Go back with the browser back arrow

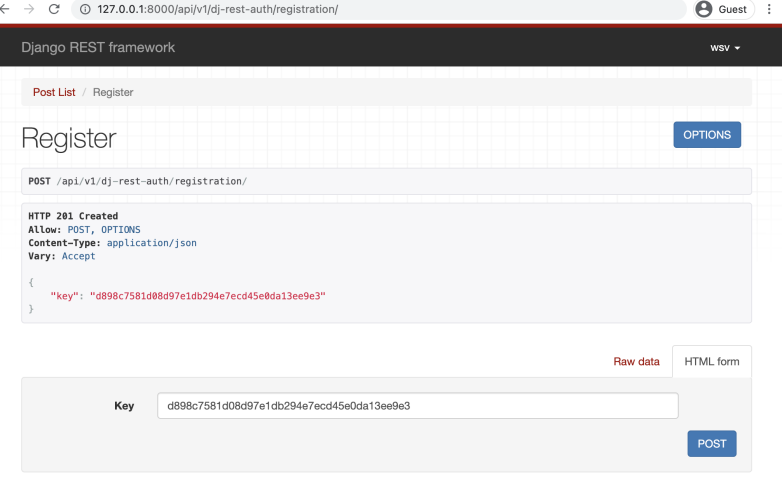(4, 9)
